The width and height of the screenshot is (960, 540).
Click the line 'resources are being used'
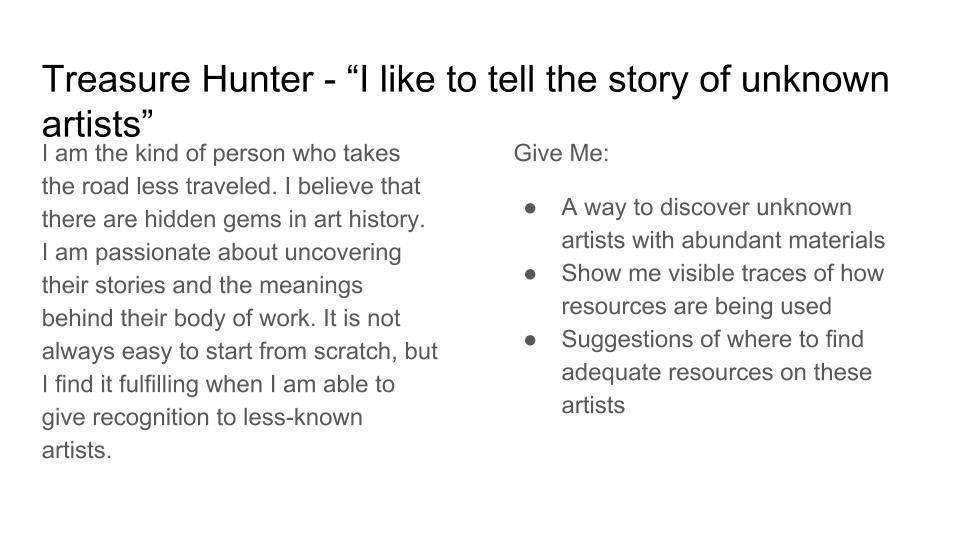[696, 307]
